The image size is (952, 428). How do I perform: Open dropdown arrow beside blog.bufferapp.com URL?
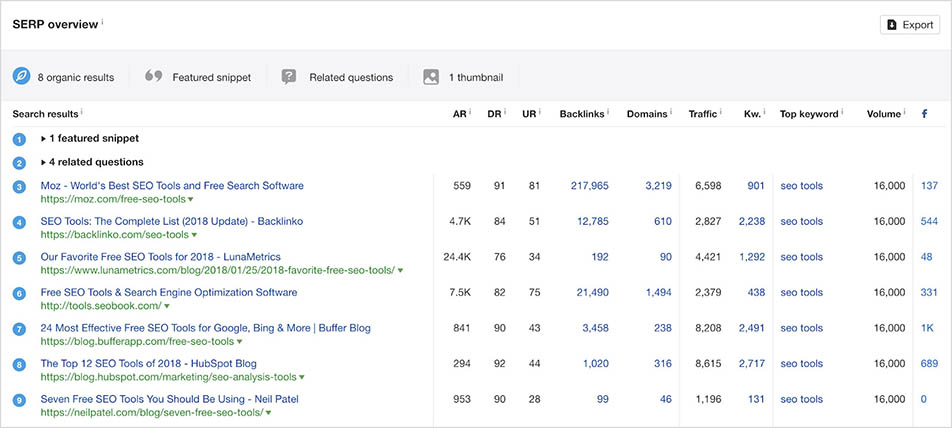tap(239, 342)
